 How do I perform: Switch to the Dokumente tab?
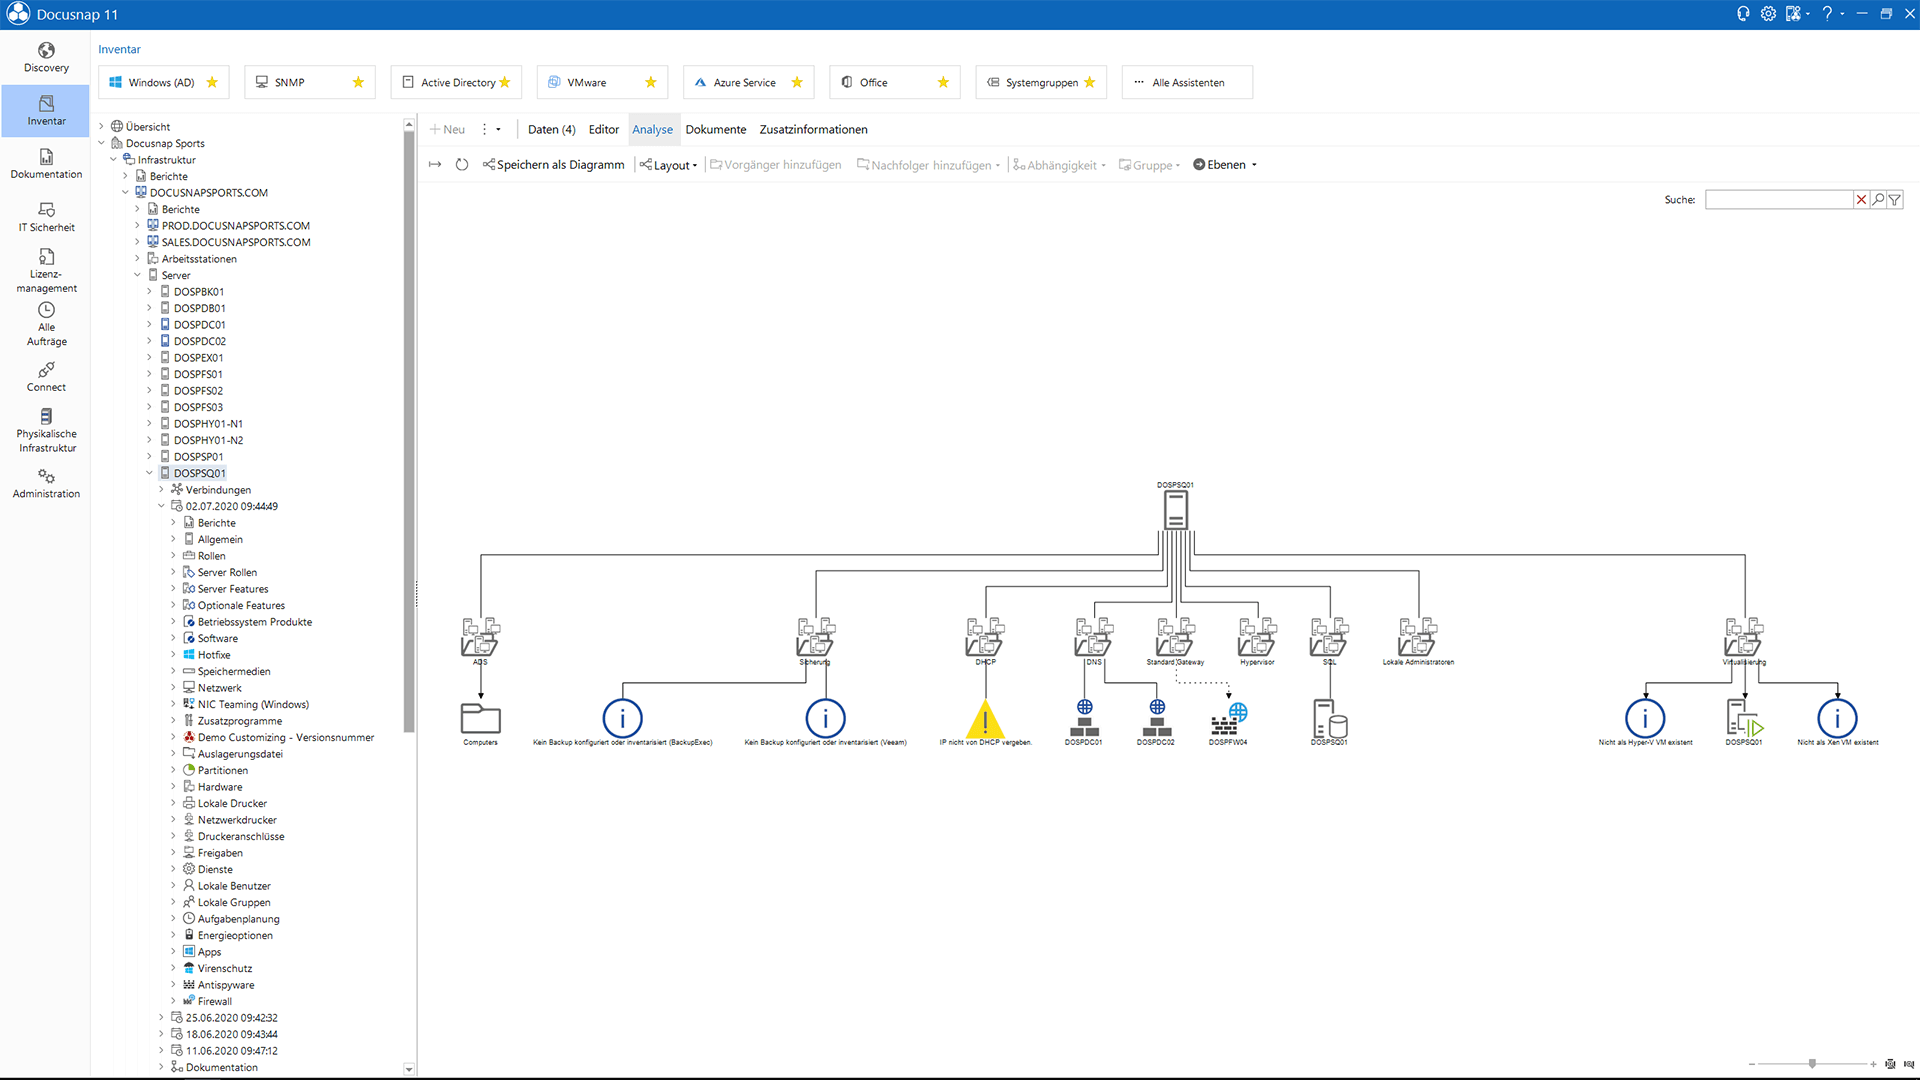pos(715,130)
